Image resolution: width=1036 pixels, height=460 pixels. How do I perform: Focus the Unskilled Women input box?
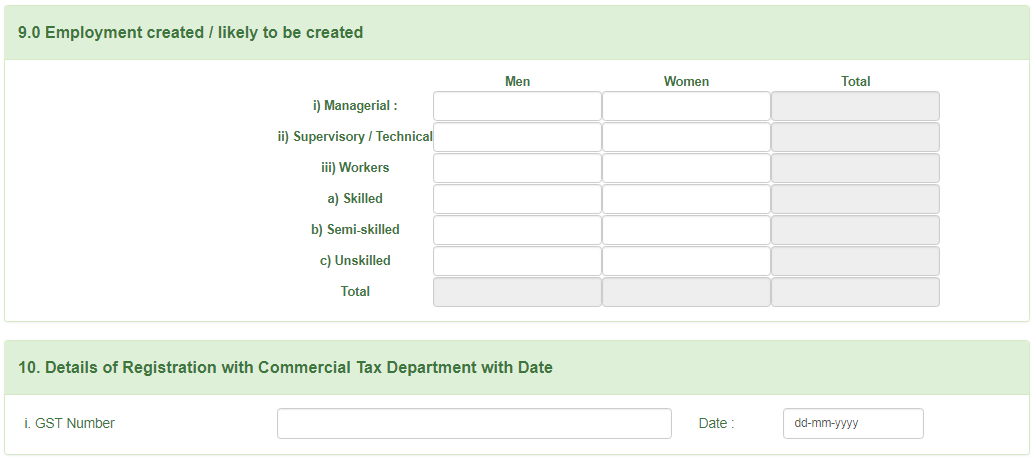686,261
